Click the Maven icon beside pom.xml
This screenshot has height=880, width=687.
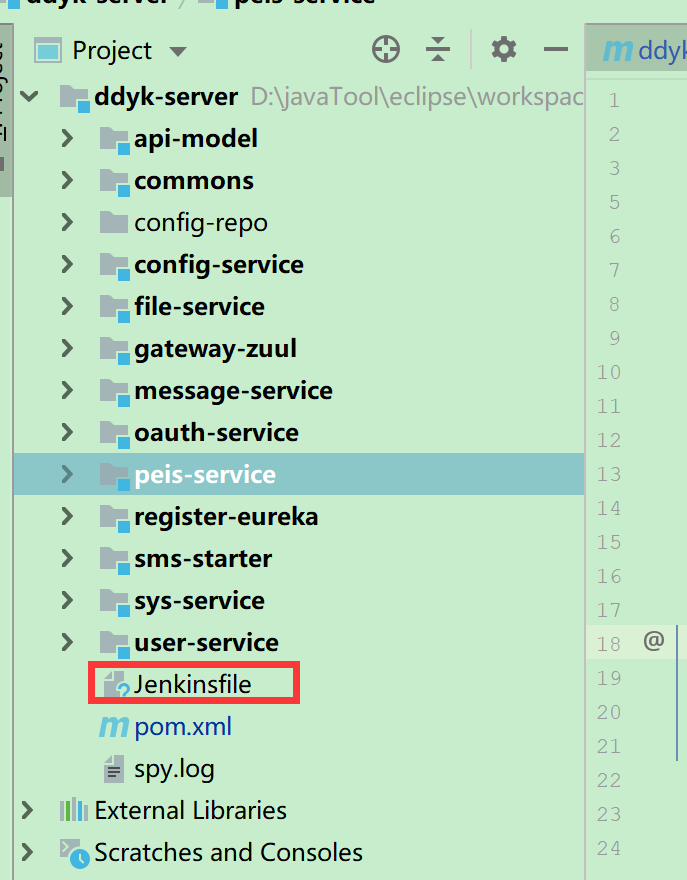pos(113,727)
